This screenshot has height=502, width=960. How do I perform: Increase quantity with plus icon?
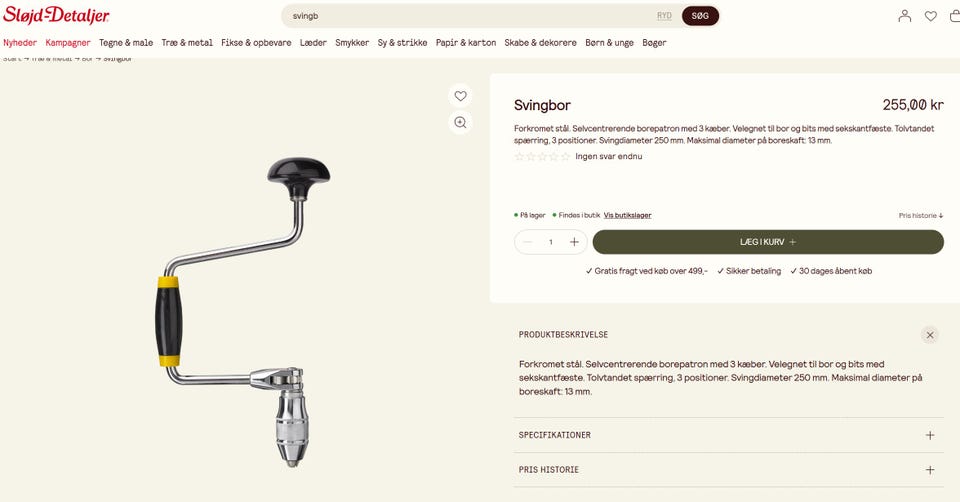coord(574,242)
